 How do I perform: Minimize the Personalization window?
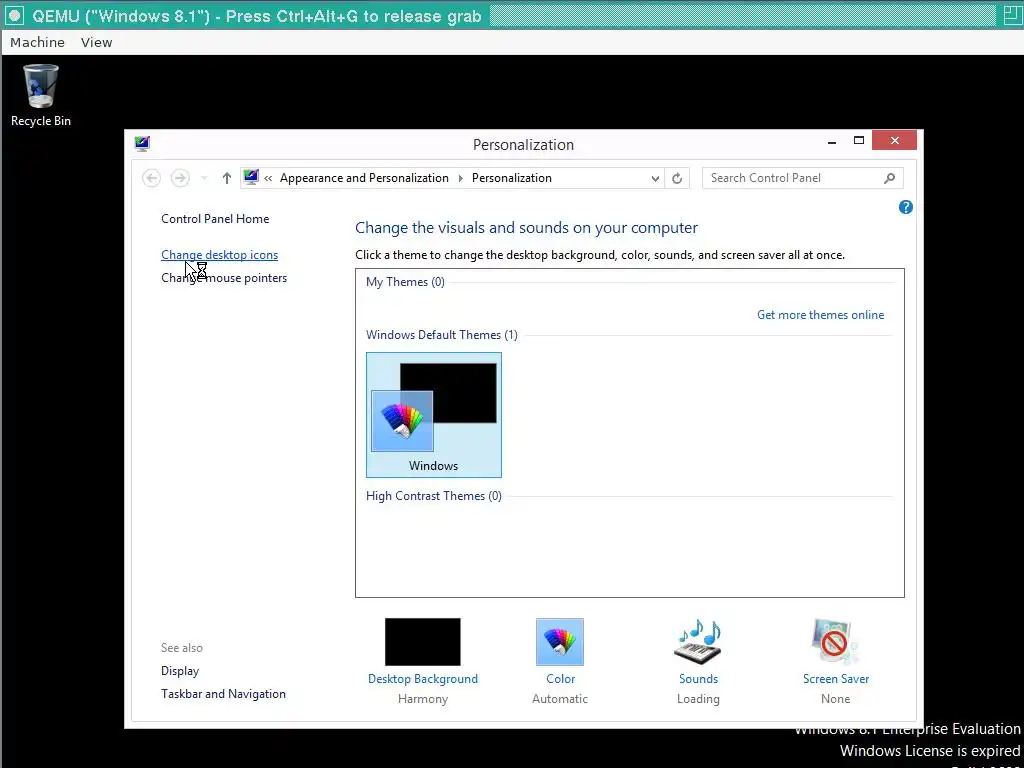832,141
